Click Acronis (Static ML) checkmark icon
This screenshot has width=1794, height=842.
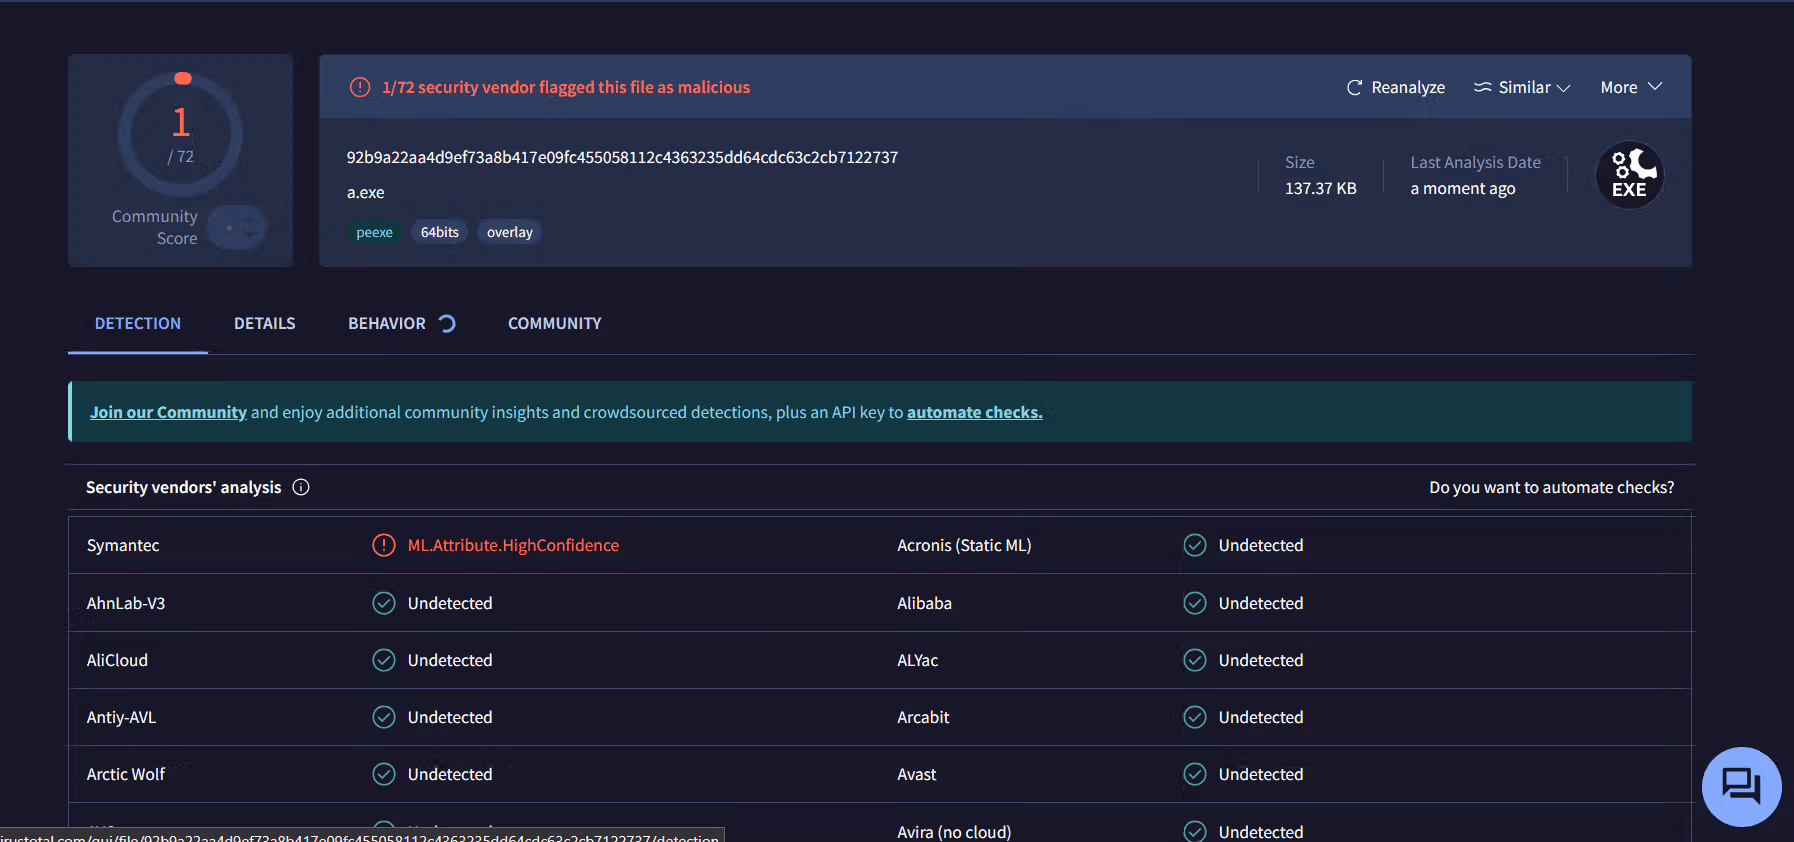coord(1195,545)
